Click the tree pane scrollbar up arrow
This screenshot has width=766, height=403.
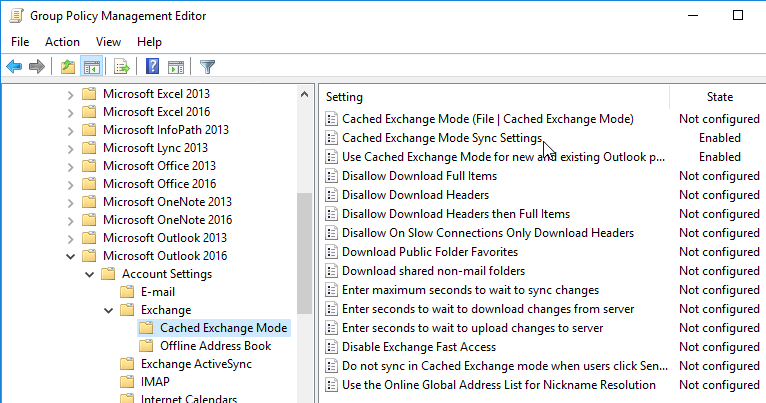click(x=304, y=94)
